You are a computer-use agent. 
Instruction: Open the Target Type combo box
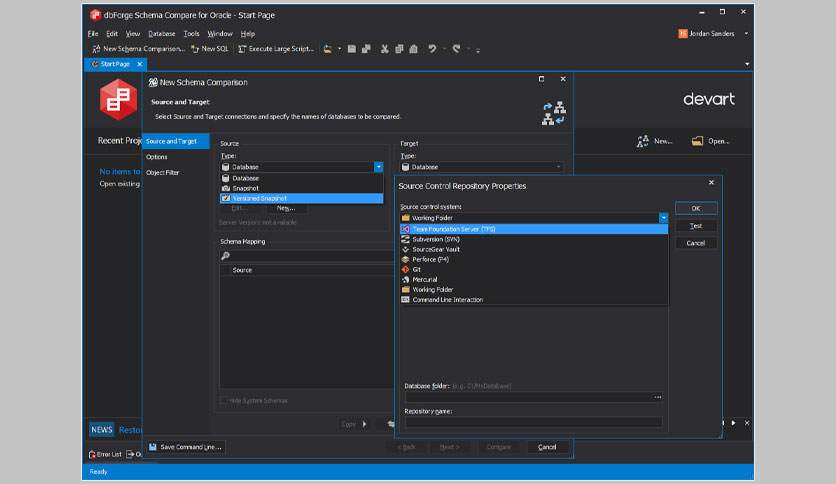tap(481, 167)
